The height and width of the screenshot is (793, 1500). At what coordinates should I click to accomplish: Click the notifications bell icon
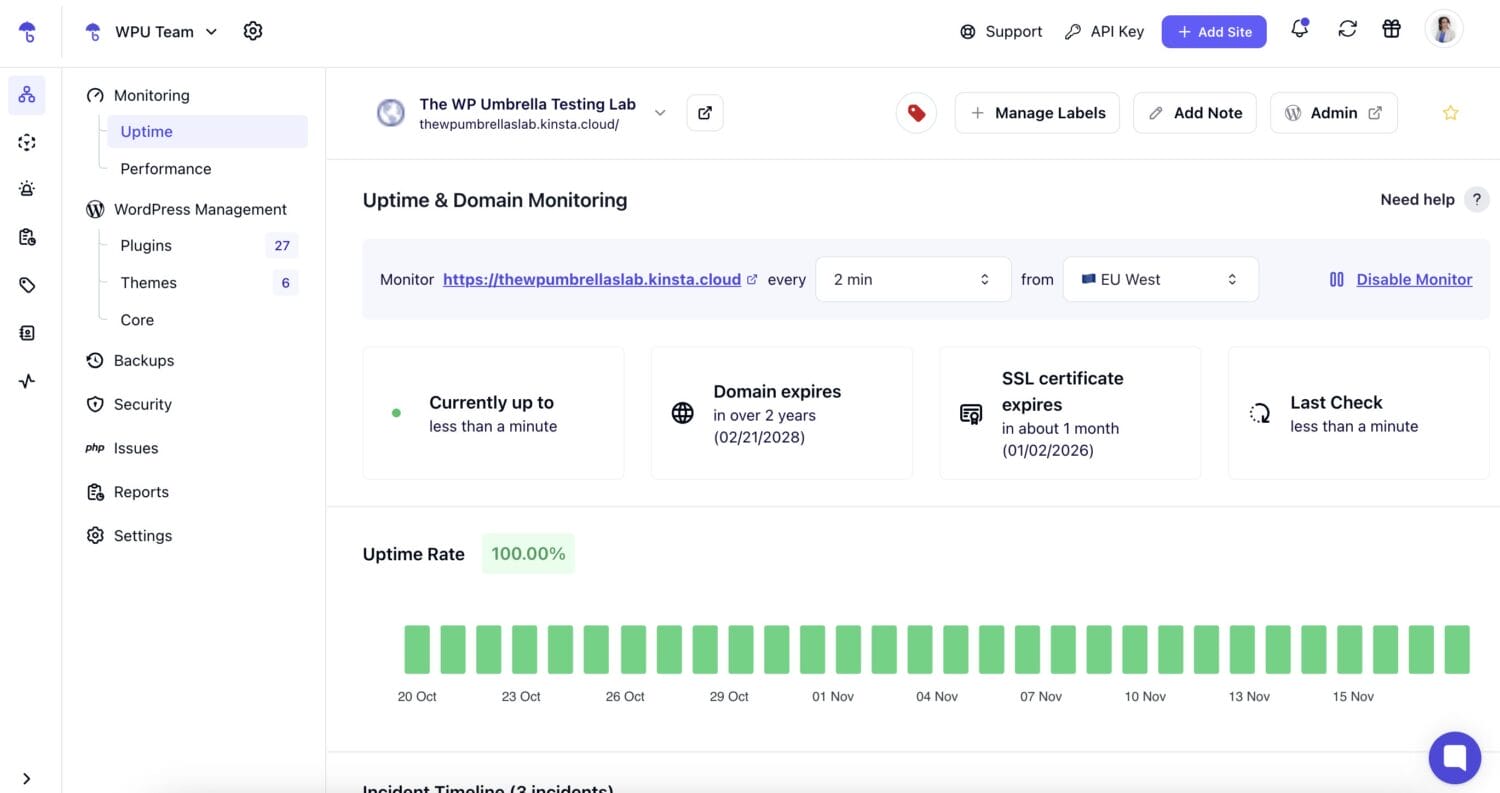[1299, 30]
